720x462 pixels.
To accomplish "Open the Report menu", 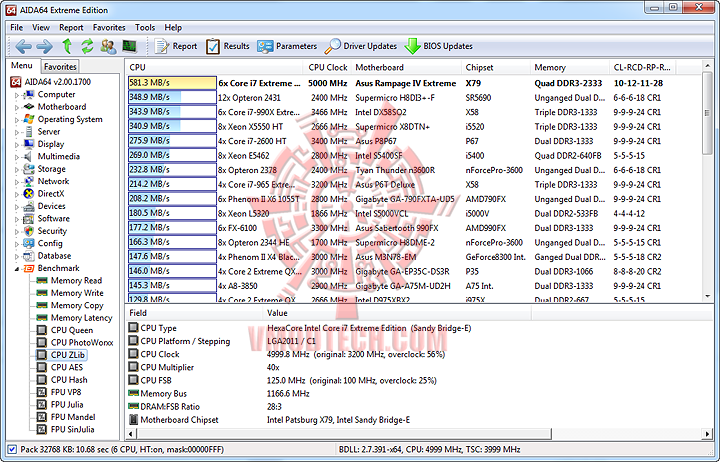I will [71, 28].
